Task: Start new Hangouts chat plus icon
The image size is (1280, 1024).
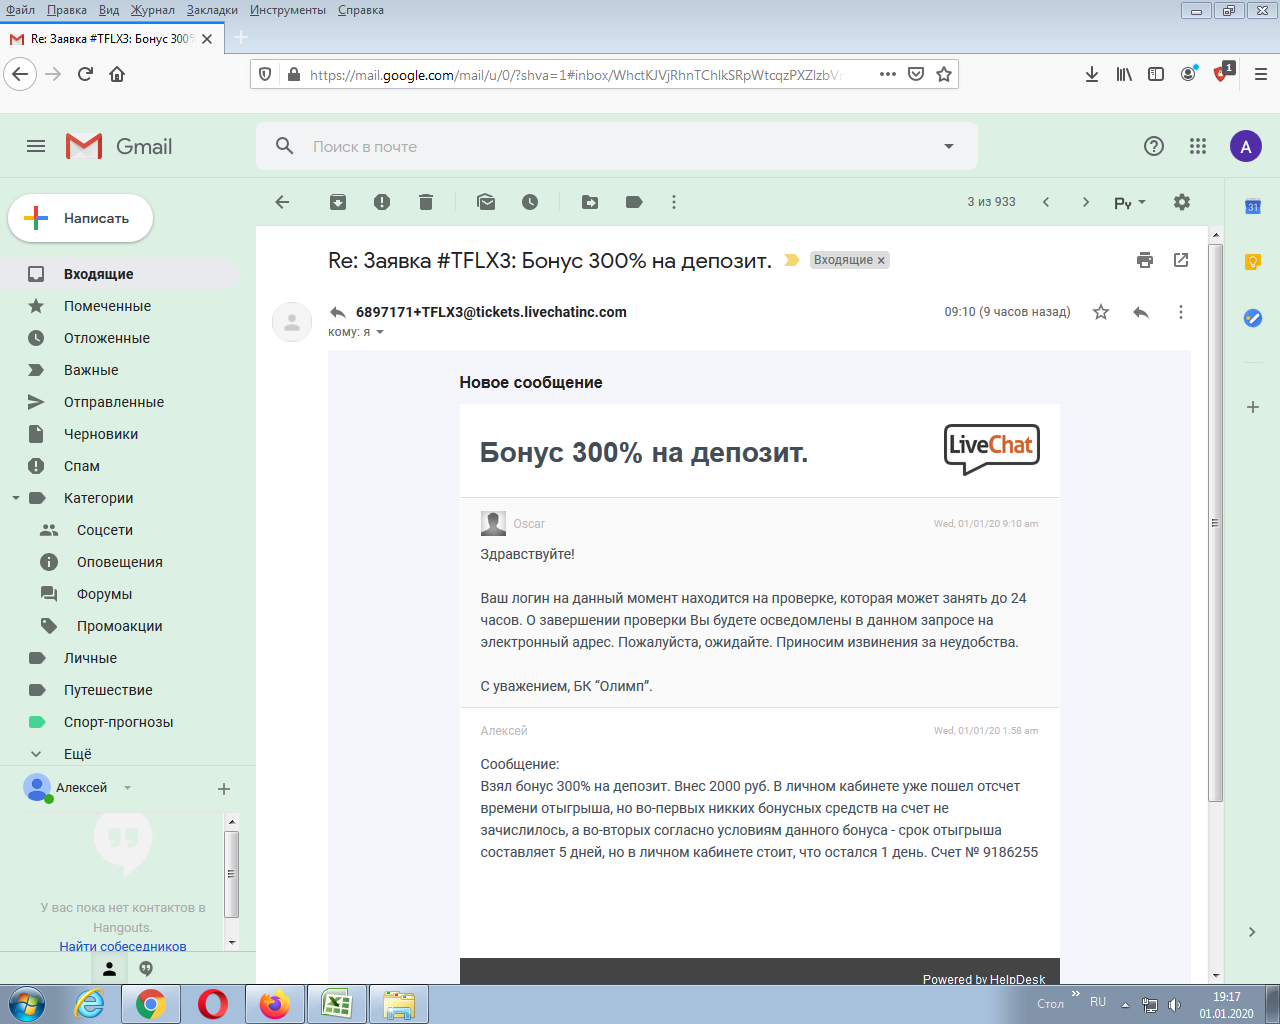Action: [x=224, y=789]
